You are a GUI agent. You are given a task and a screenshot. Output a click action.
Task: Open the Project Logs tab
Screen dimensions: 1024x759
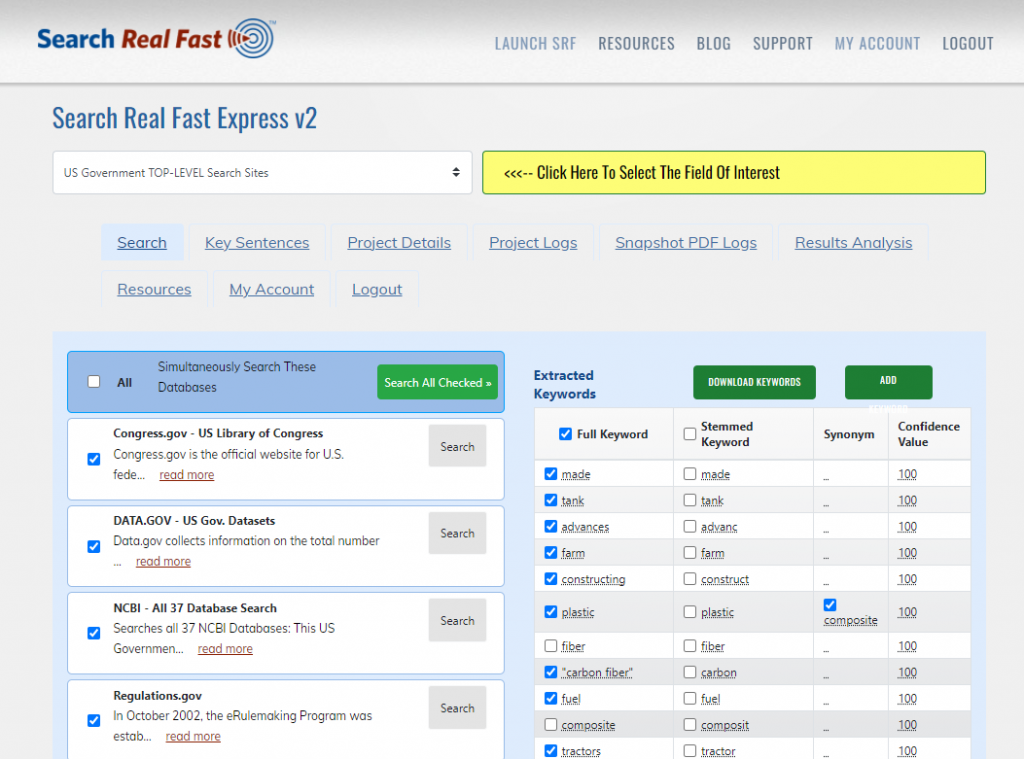[533, 242]
